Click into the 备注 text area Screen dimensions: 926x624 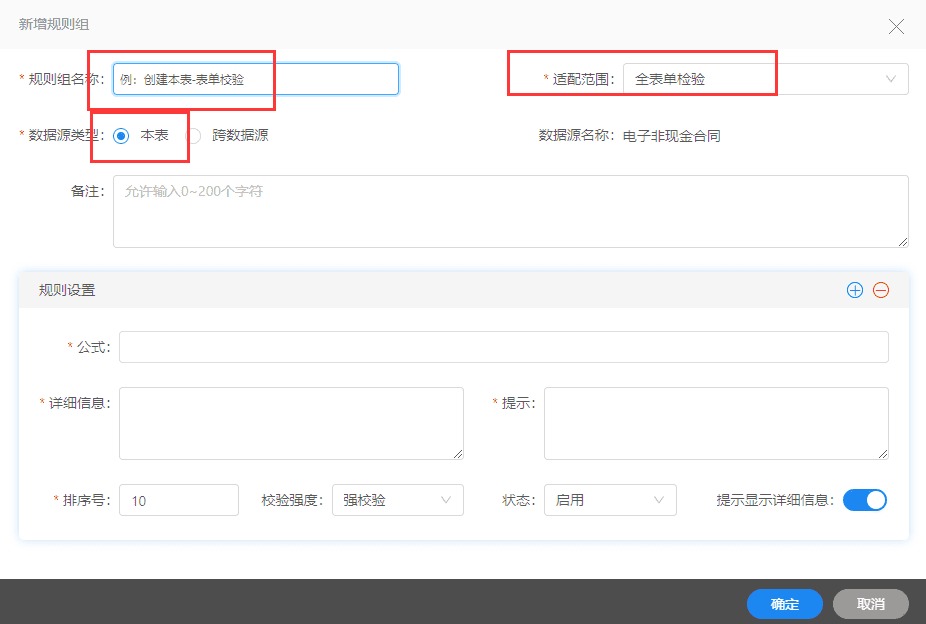pos(511,211)
